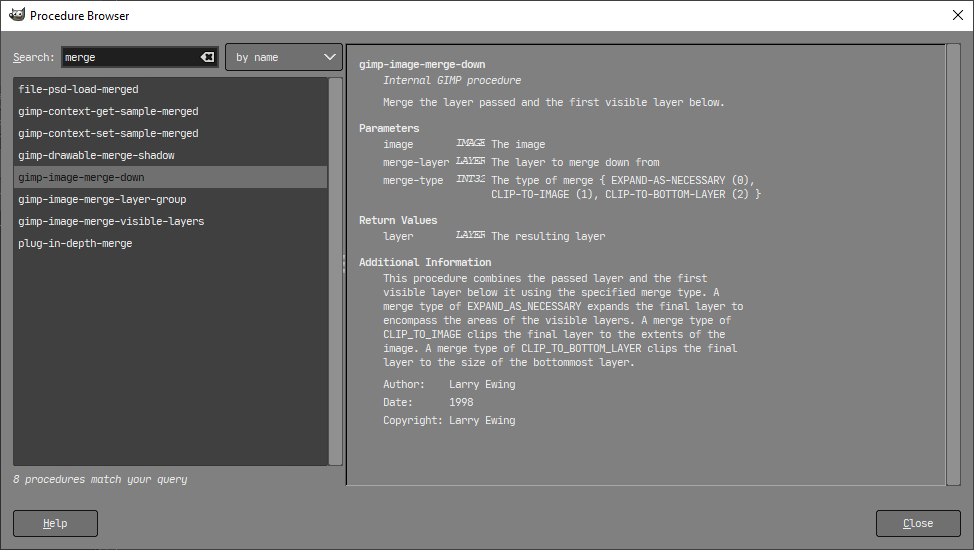Image resolution: width=974 pixels, height=550 pixels.
Task: Click the date value '1998'
Action: tap(461, 402)
